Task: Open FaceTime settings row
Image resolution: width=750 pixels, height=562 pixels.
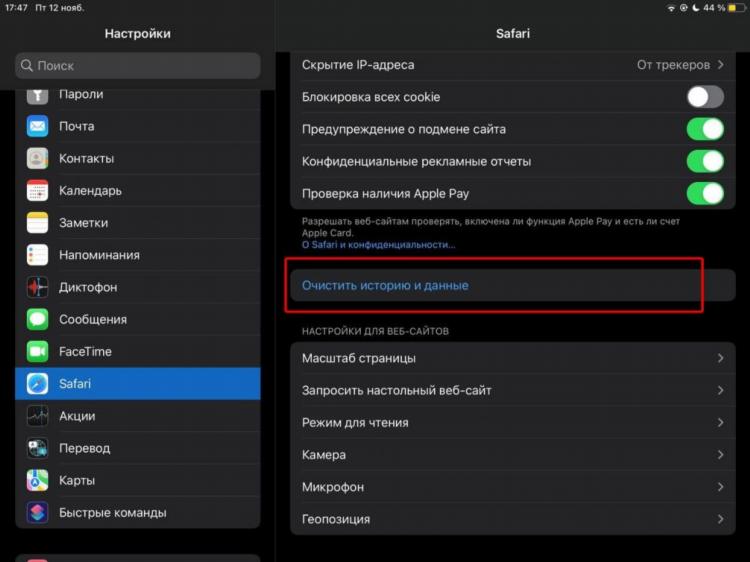Action: 138,352
